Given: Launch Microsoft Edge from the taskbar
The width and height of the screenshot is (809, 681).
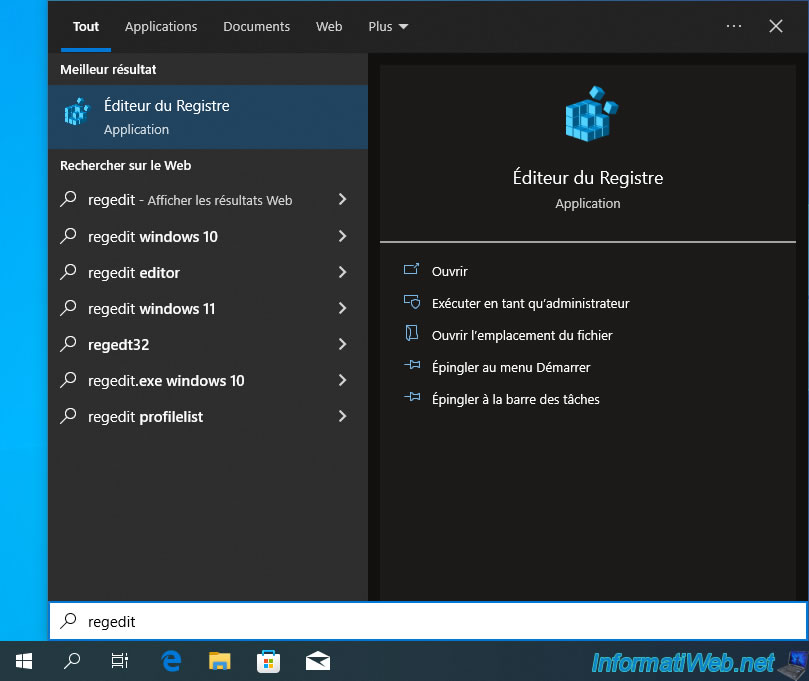Looking at the screenshot, I should point(171,661).
